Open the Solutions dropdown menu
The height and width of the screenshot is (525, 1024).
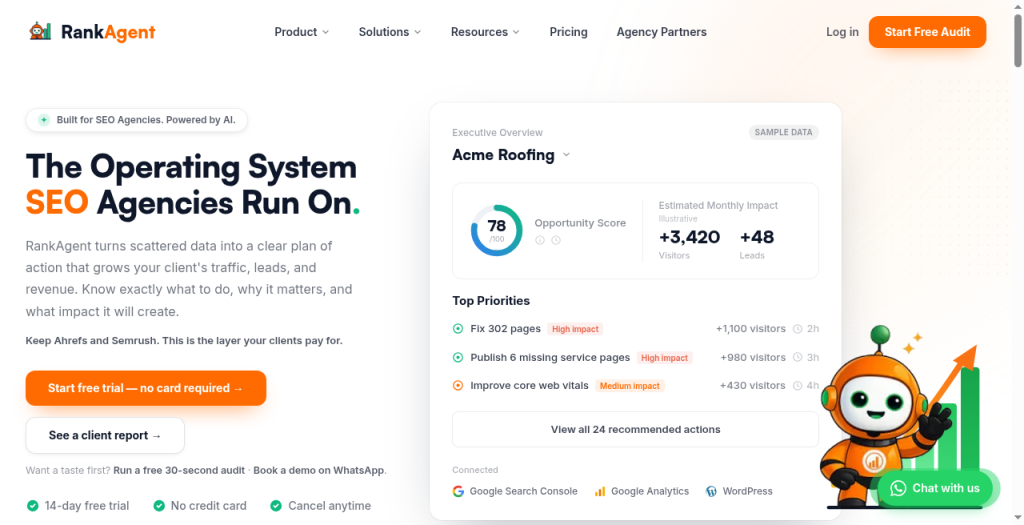390,32
